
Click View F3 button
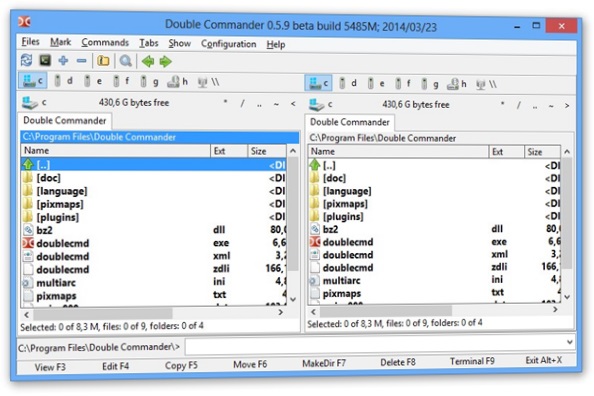[x=50, y=367]
